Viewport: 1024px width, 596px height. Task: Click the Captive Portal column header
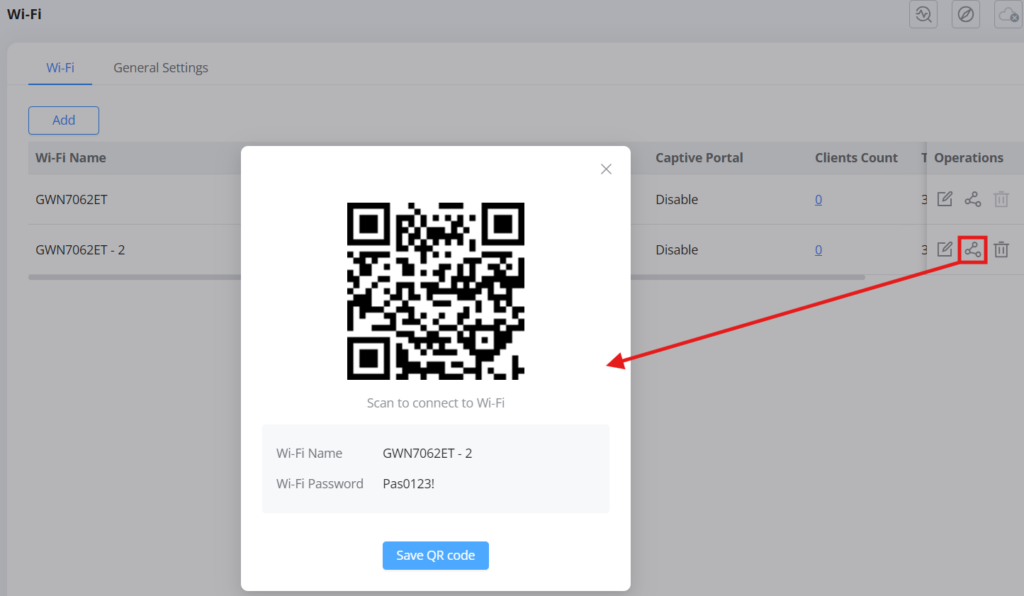pyautogui.click(x=699, y=158)
